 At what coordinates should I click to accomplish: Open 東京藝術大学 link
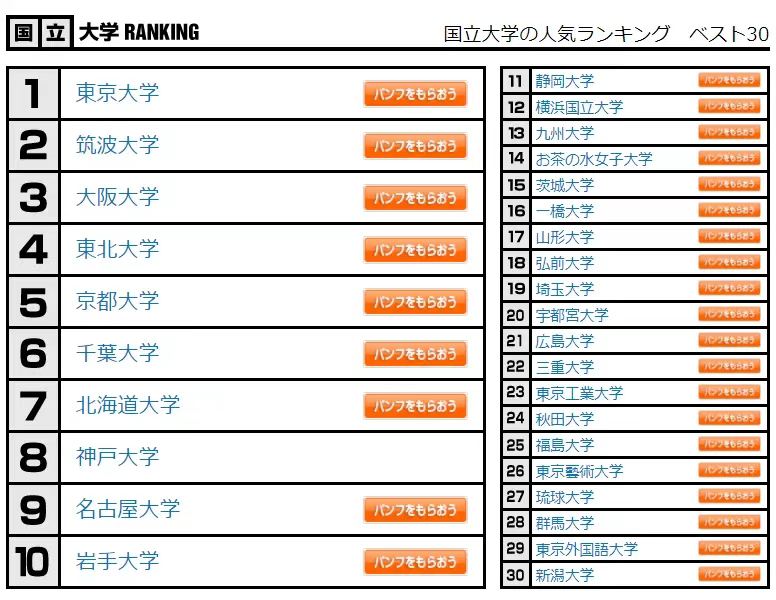tap(579, 471)
